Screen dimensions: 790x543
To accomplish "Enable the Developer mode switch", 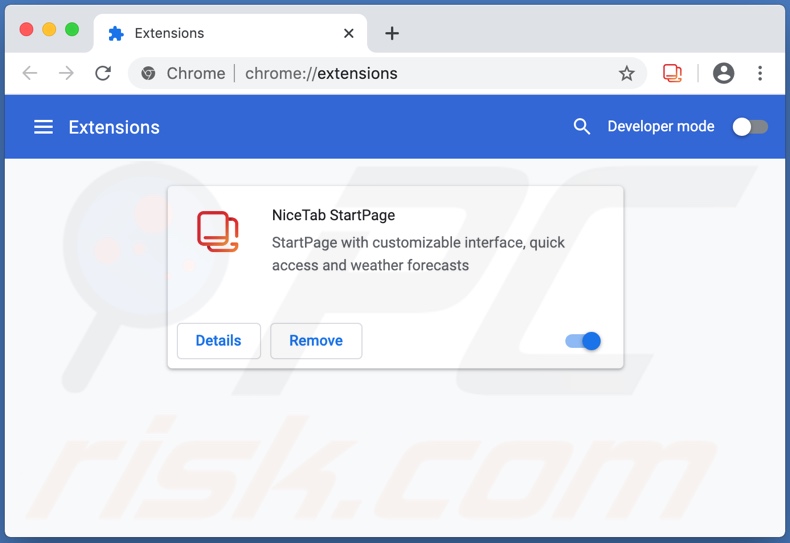I will (750, 126).
